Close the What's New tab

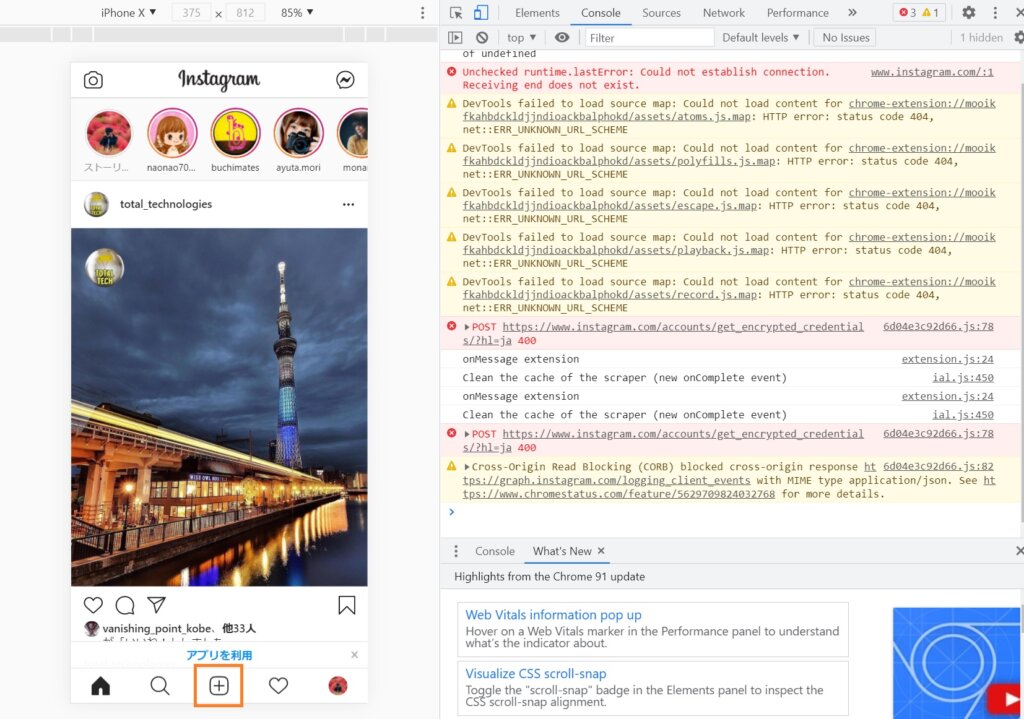(601, 551)
